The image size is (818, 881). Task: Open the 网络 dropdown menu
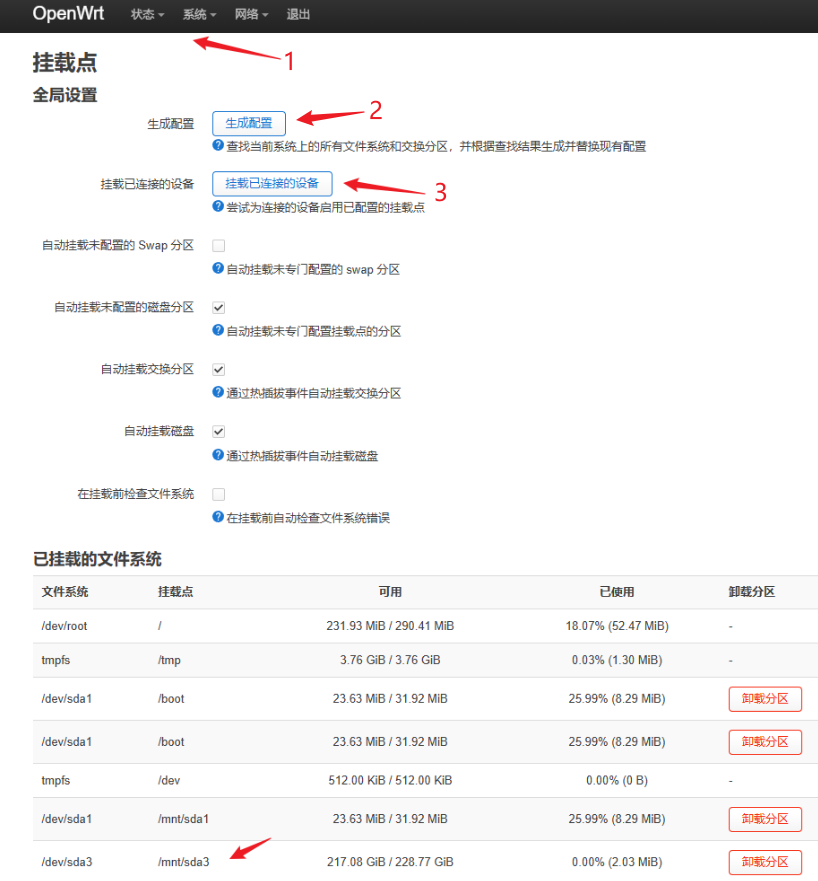[249, 15]
